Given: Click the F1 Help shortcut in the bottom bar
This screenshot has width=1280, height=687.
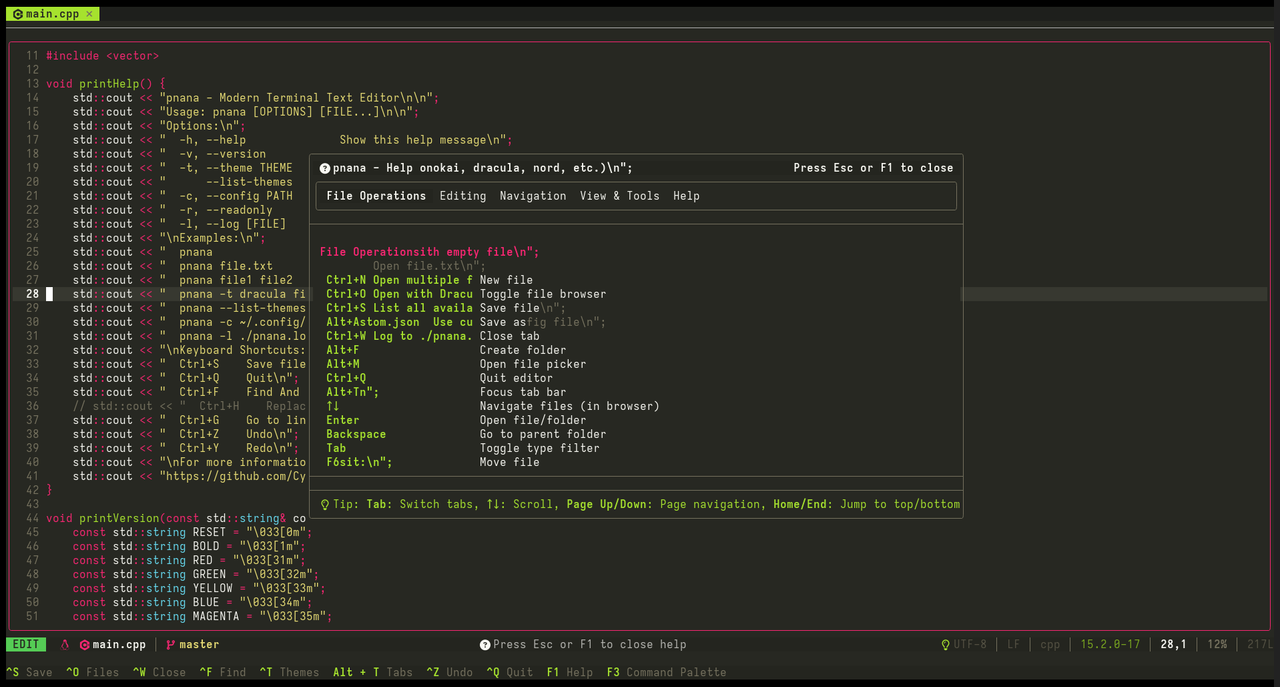Looking at the screenshot, I should [x=570, y=672].
